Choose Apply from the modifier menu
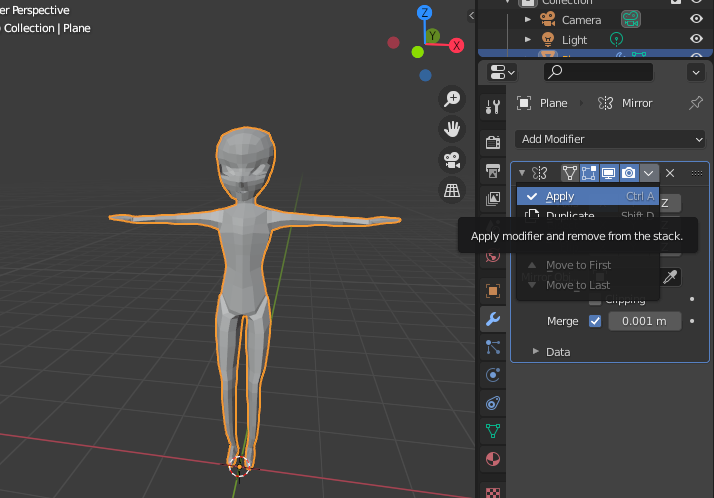The width and height of the screenshot is (714, 498). pos(588,196)
